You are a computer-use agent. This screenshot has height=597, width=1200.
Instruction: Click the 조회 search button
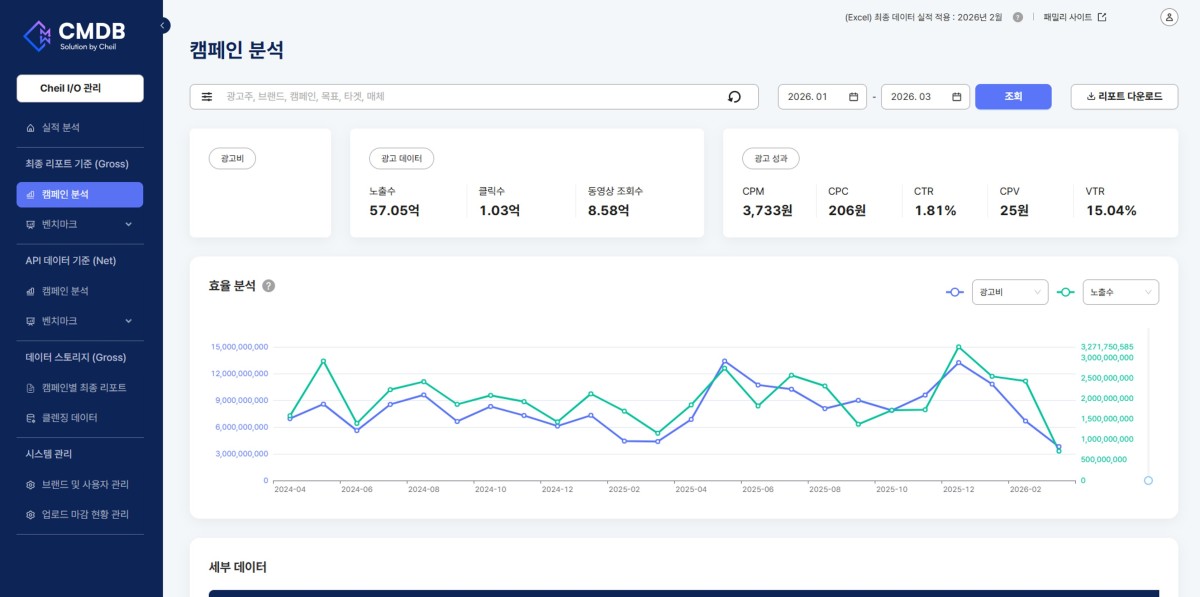click(1013, 97)
